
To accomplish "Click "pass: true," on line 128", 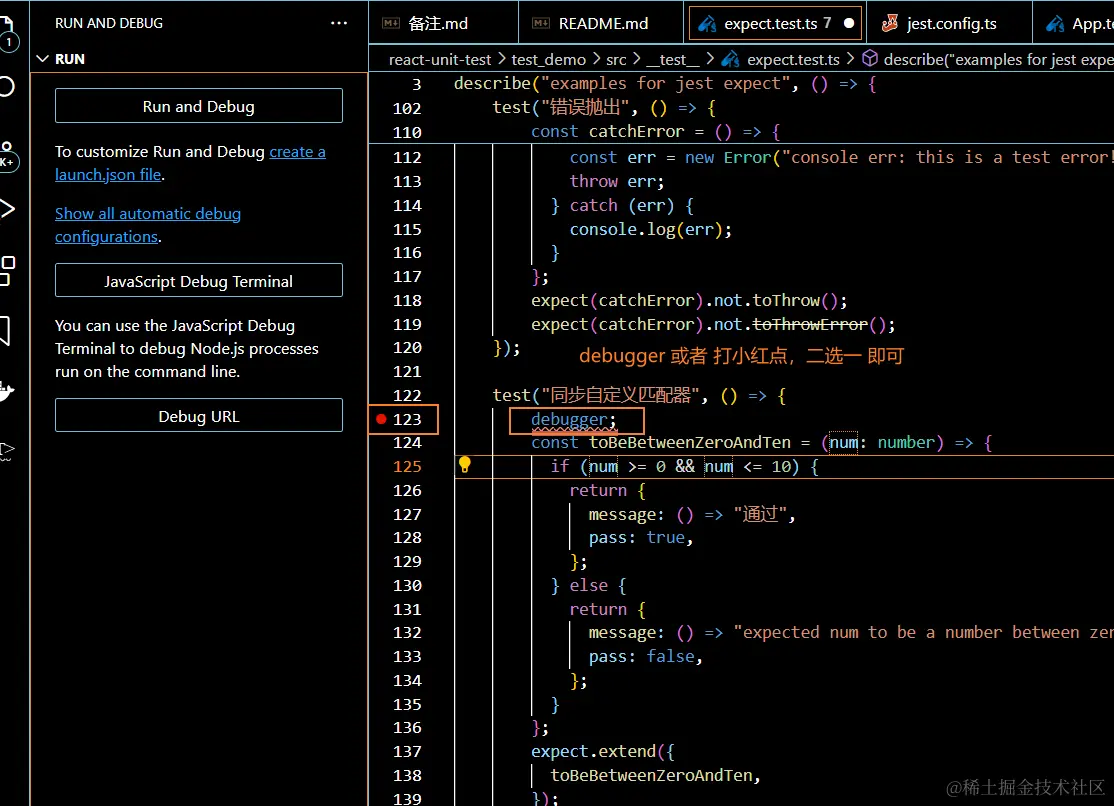I will click(641, 538).
